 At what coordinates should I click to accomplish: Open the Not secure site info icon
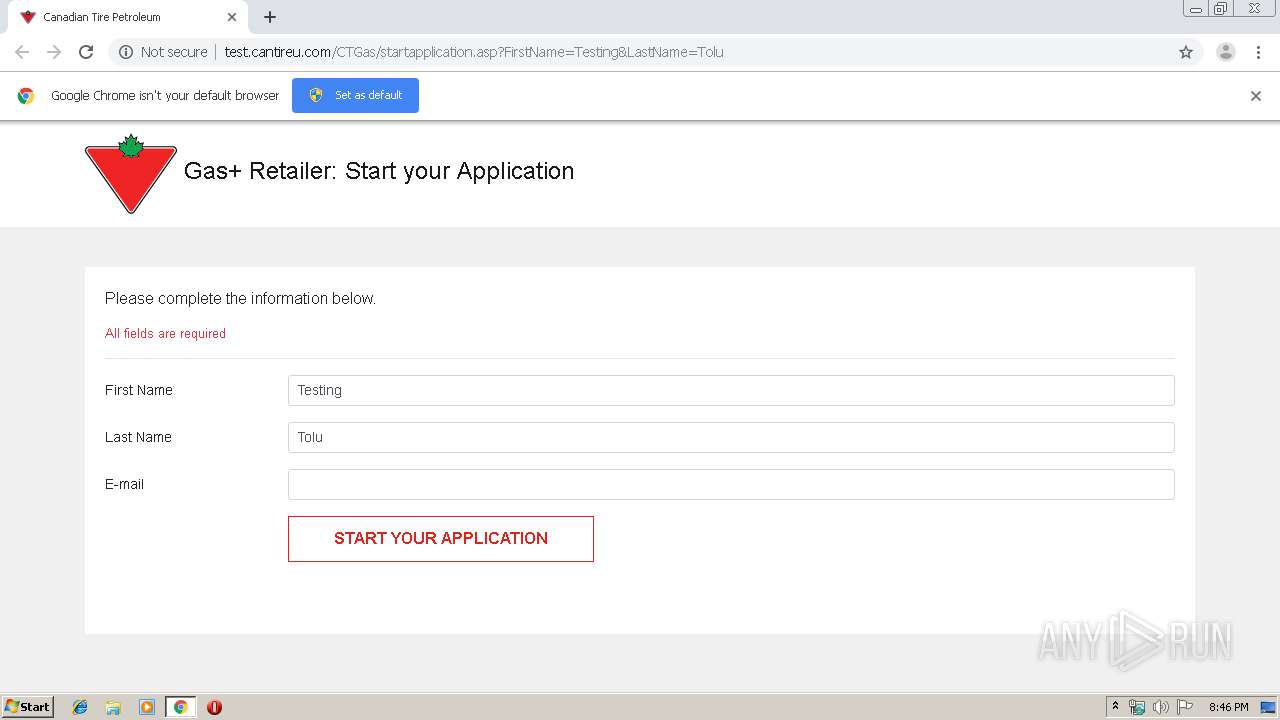[x=126, y=52]
